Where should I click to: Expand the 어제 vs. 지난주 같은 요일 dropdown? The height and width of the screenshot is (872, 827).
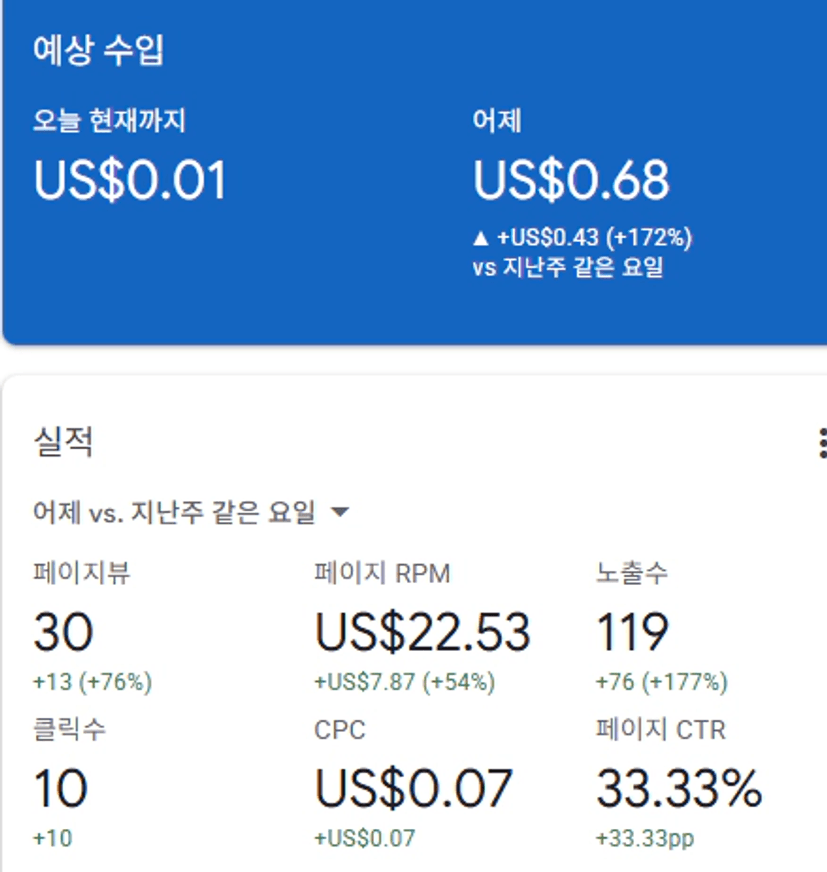point(339,513)
